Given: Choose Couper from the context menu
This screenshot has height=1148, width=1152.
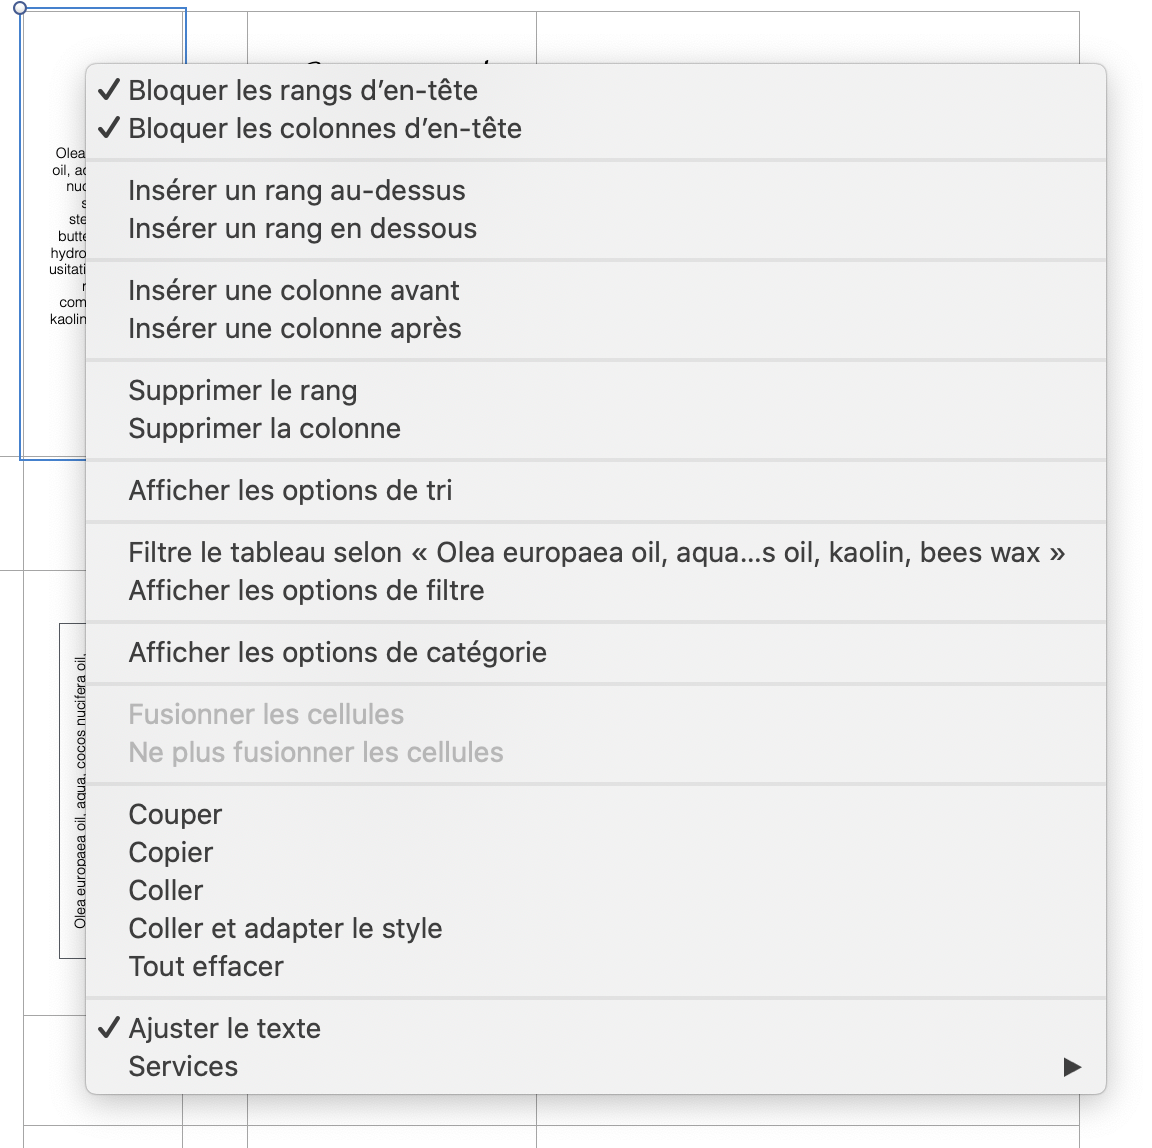Looking at the screenshot, I should (175, 815).
